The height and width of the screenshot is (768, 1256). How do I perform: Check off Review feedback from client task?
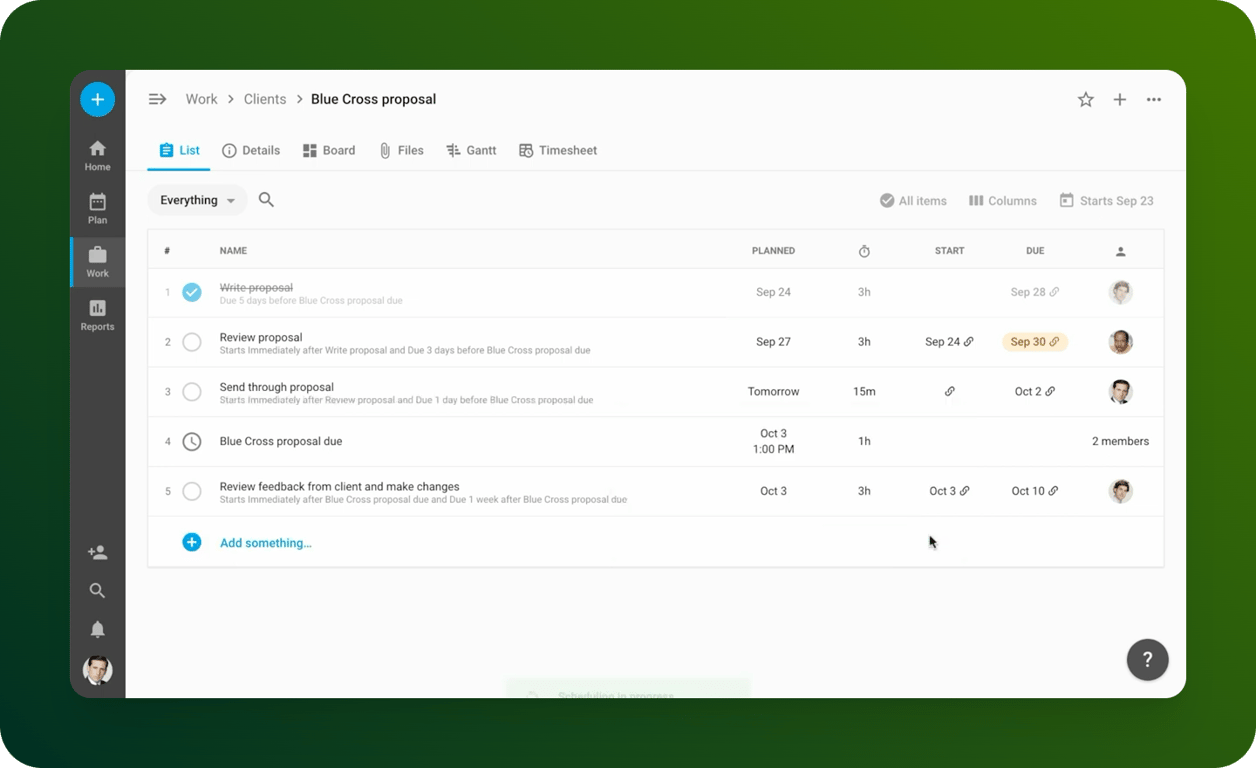(192, 491)
